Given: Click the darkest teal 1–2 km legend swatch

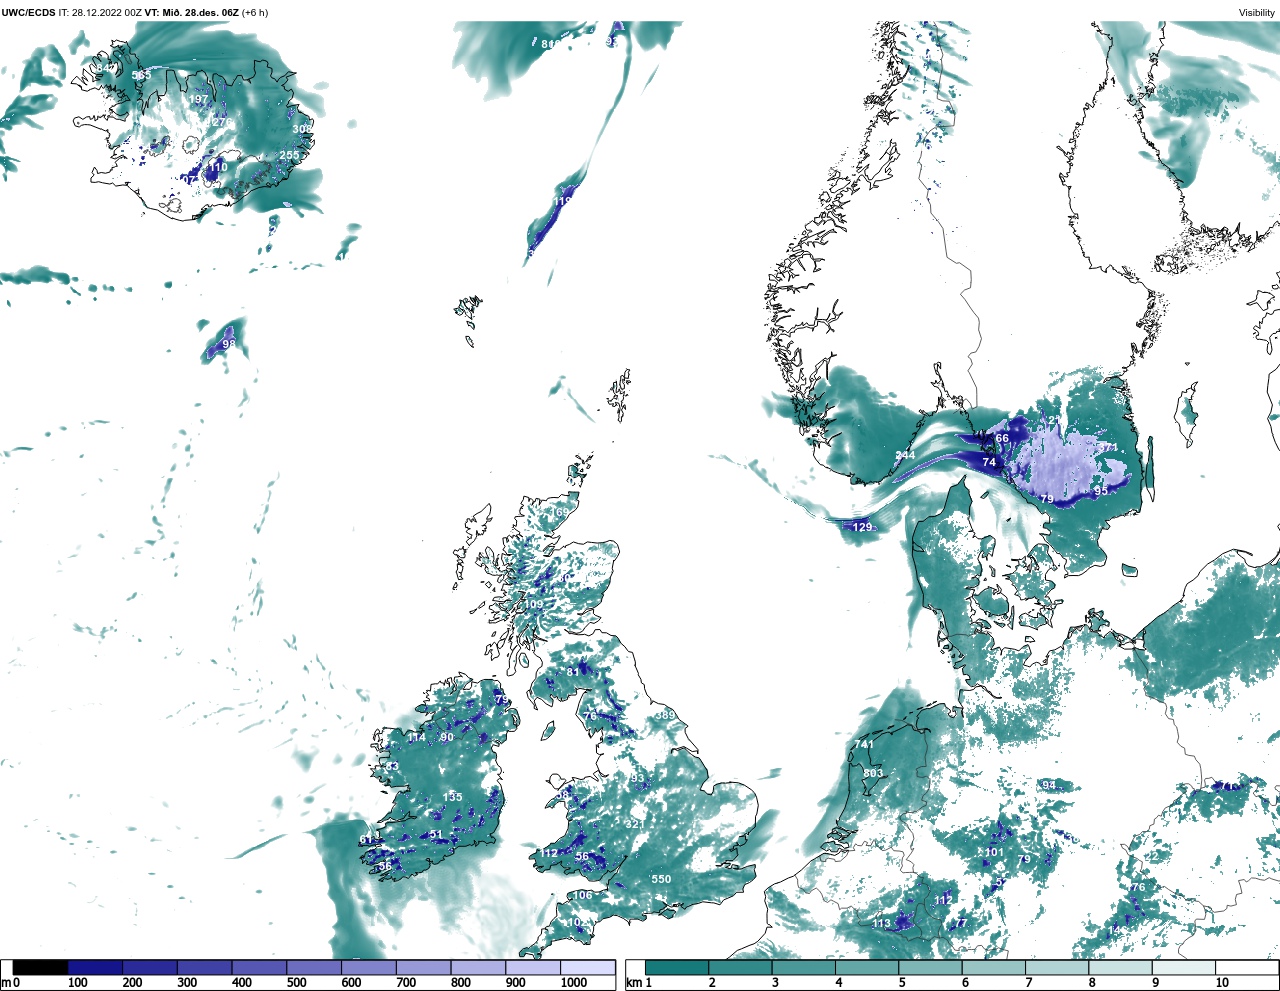Looking at the screenshot, I should [x=677, y=967].
